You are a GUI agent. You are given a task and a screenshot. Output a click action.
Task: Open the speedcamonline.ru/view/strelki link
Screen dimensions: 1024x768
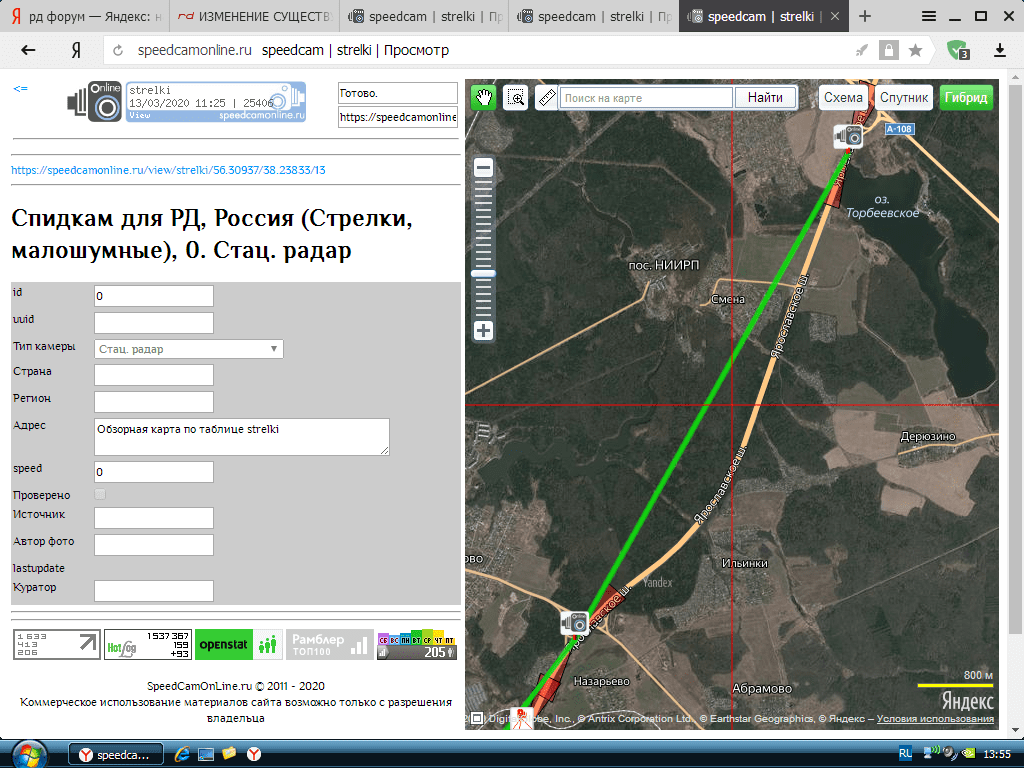coord(168,170)
